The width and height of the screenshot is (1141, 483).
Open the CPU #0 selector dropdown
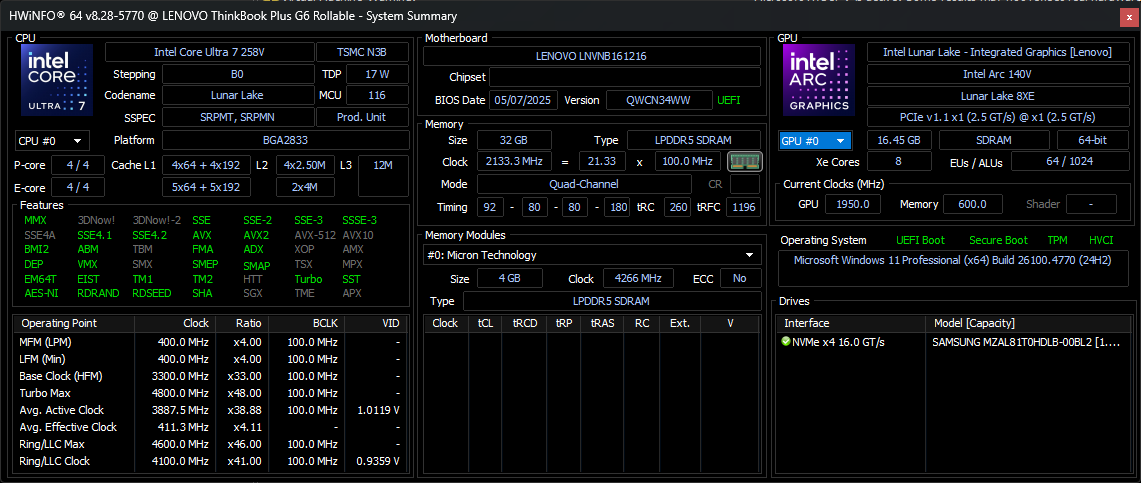point(52,140)
